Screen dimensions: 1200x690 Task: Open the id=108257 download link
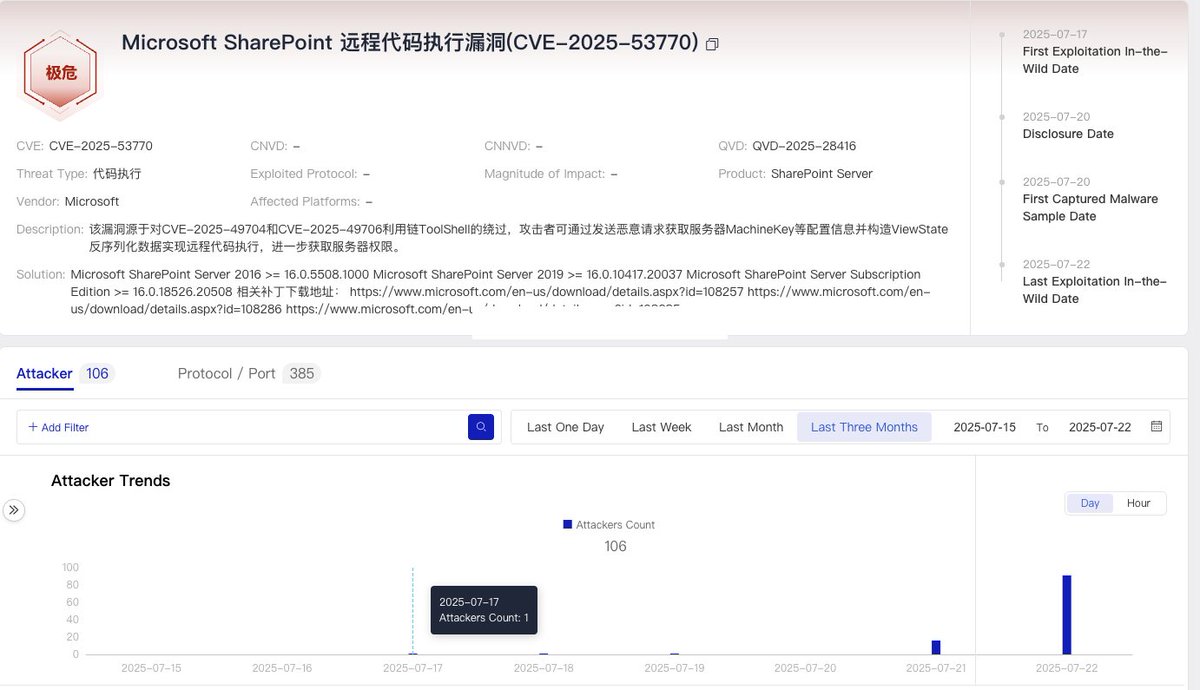tap(545, 292)
